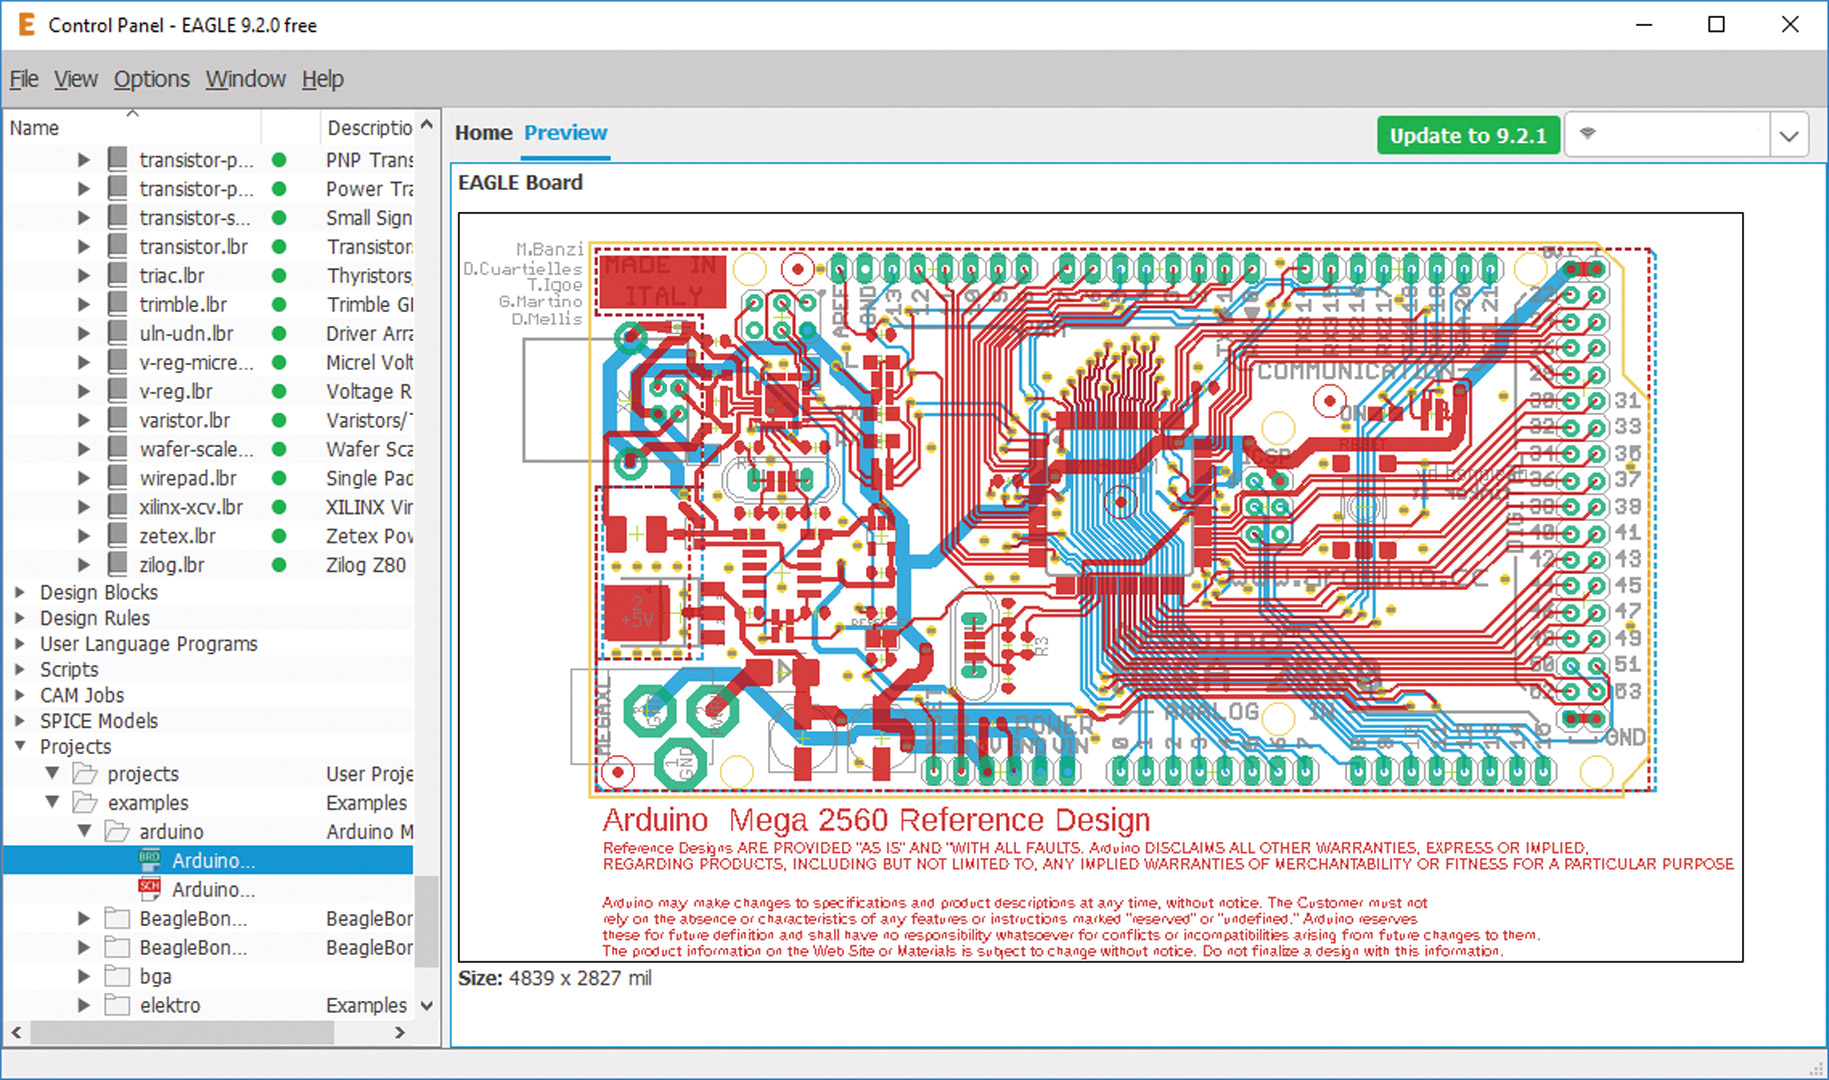Screen dimensions: 1829x1080
Task: Expand the Design Blocks tree node
Action: point(20,592)
